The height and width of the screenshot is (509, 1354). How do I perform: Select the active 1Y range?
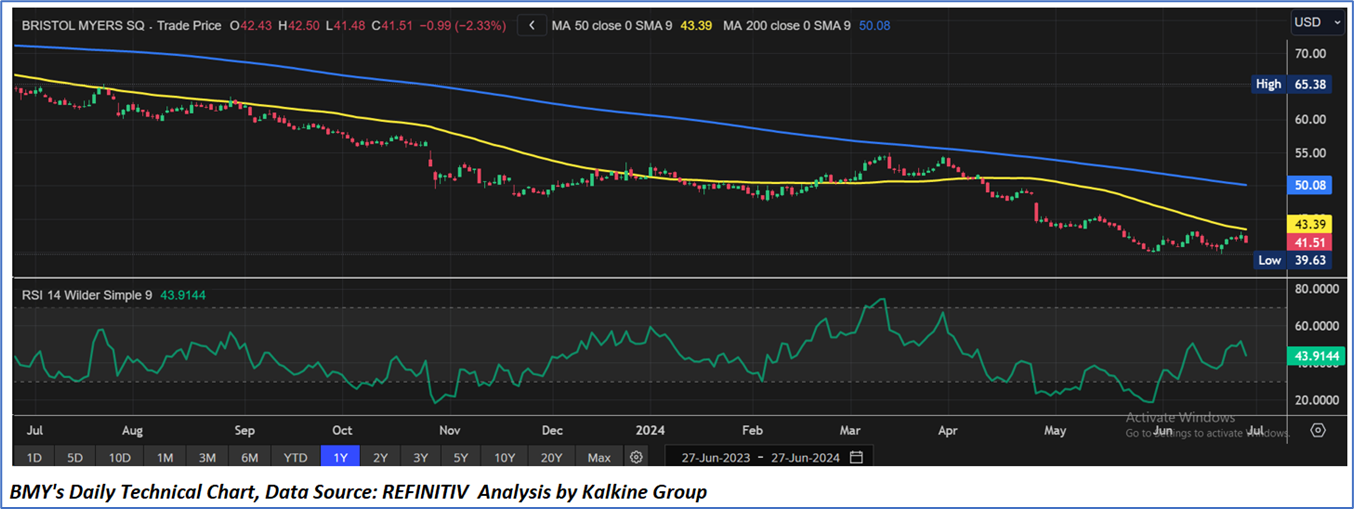339,457
